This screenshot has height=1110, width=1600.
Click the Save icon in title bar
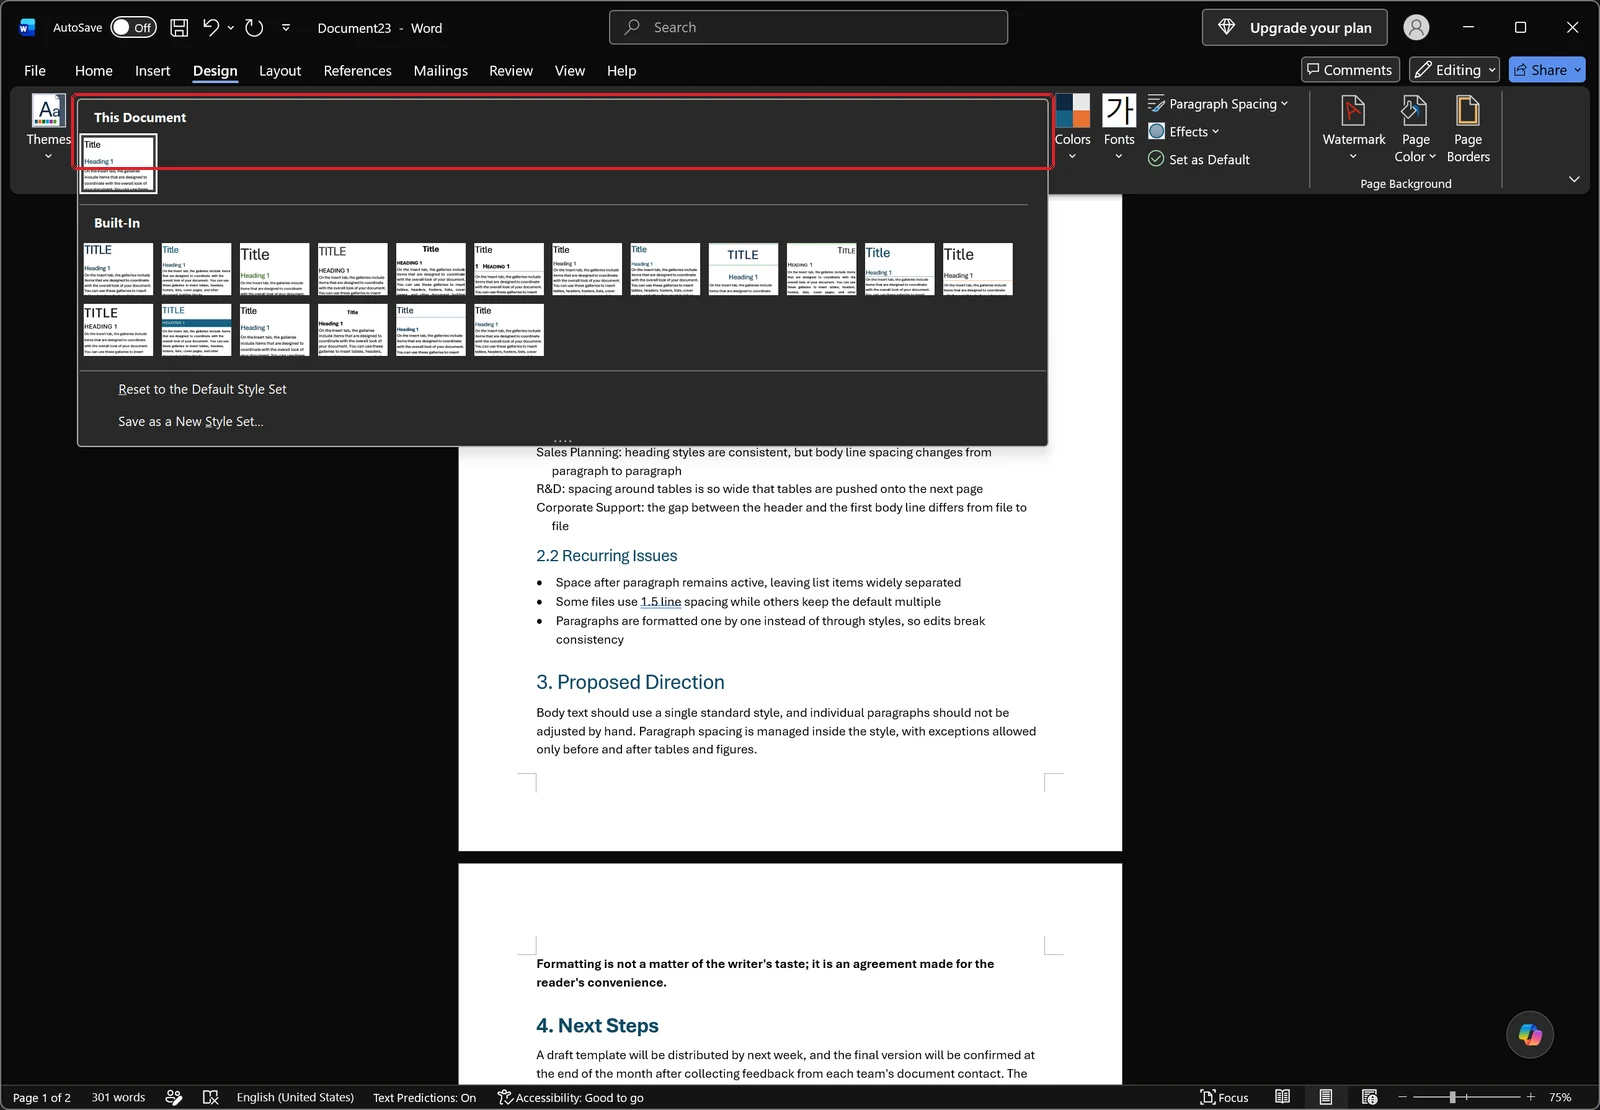point(179,28)
